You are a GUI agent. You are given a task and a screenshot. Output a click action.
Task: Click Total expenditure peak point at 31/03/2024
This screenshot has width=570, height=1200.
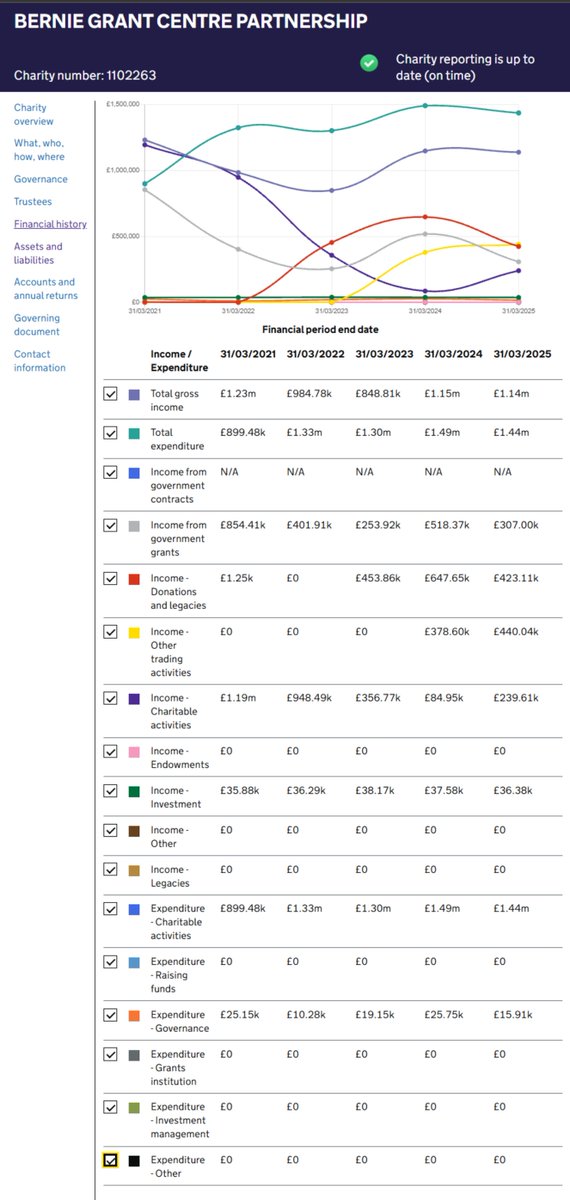click(425, 105)
